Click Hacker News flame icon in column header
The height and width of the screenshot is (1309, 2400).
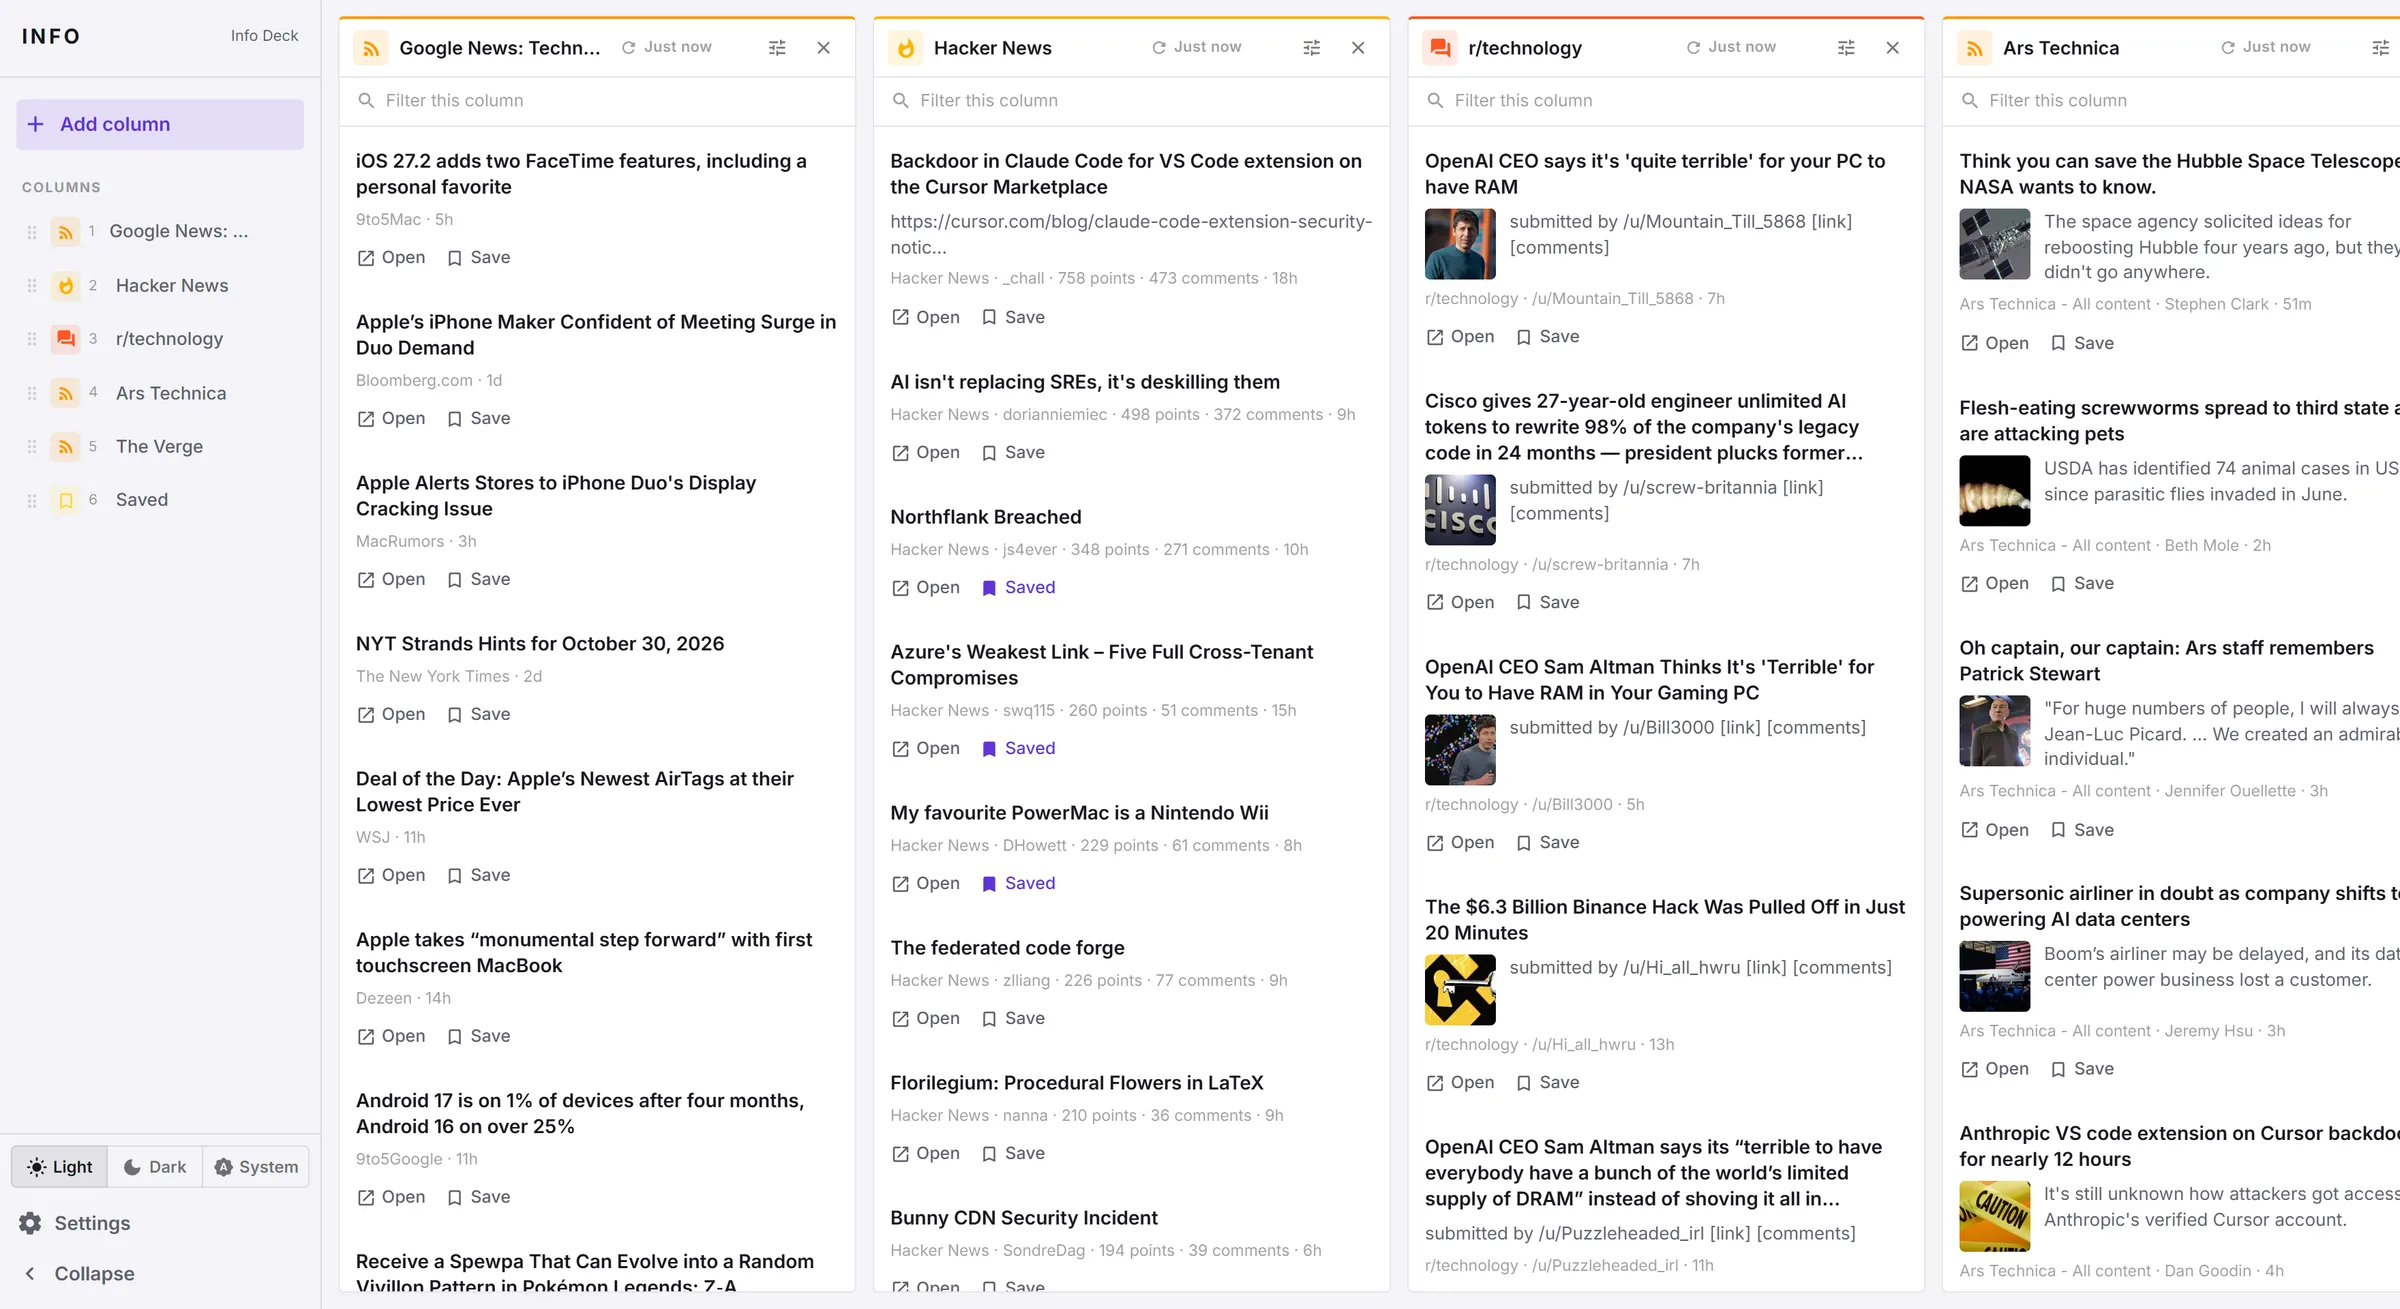pos(906,48)
